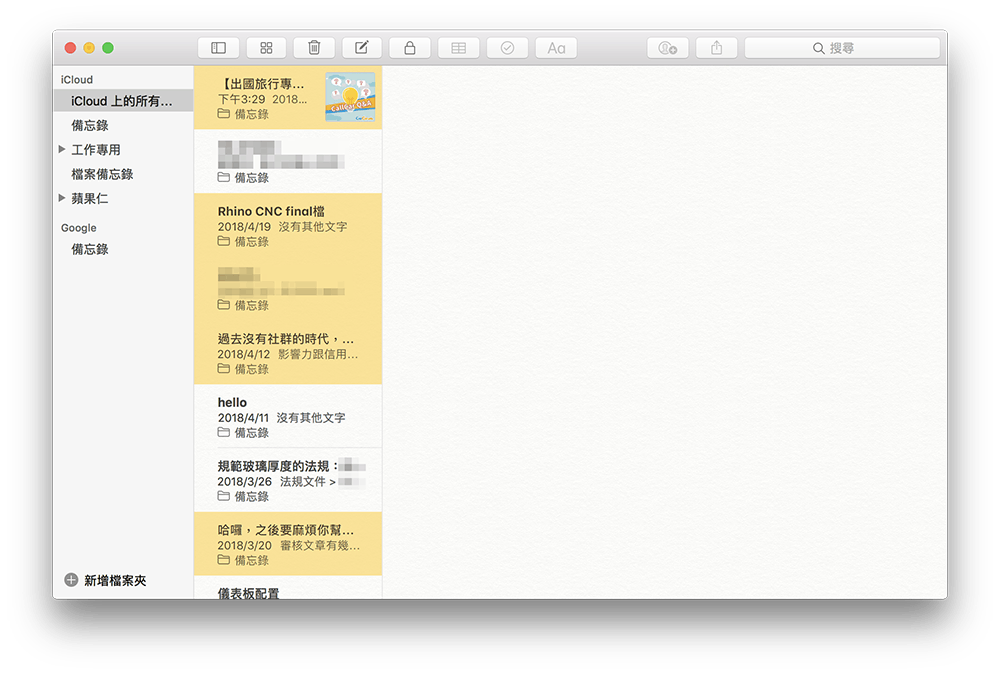Expand the 蘋果仁 folder
This screenshot has width=1000, height=674.
(x=62, y=198)
